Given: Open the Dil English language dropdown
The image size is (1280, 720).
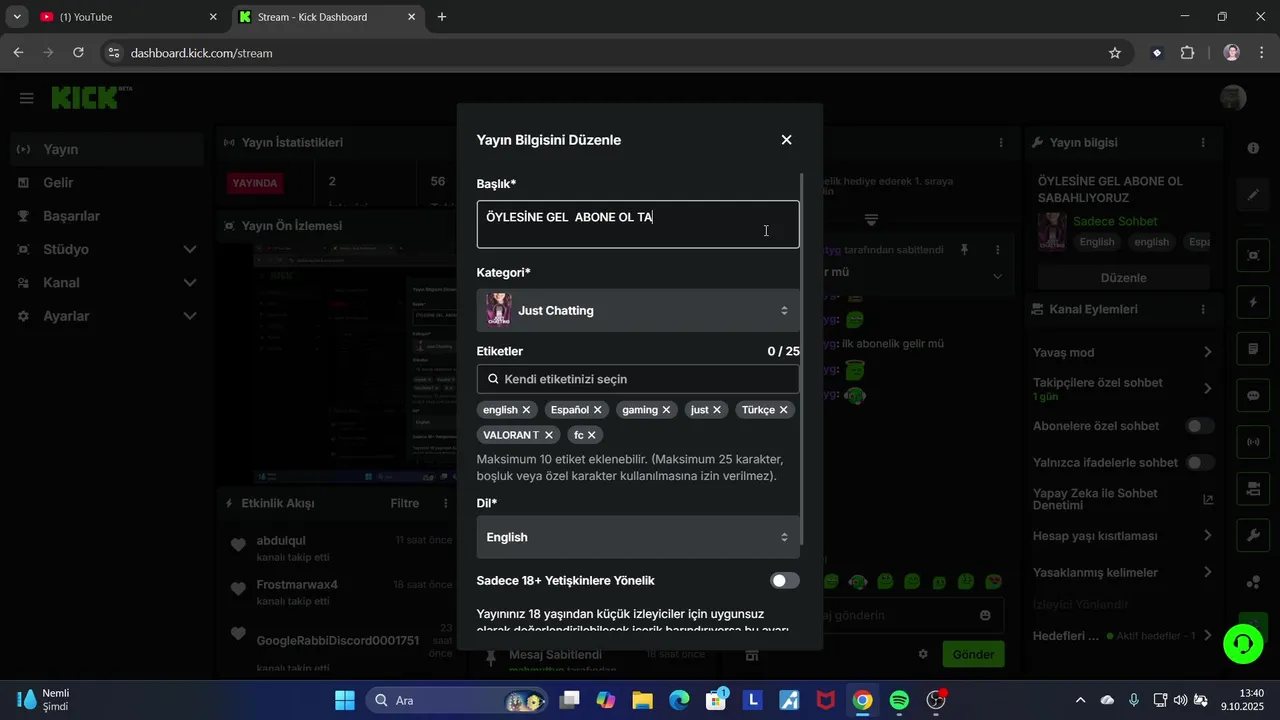Looking at the screenshot, I should pyautogui.click(x=638, y=537).
